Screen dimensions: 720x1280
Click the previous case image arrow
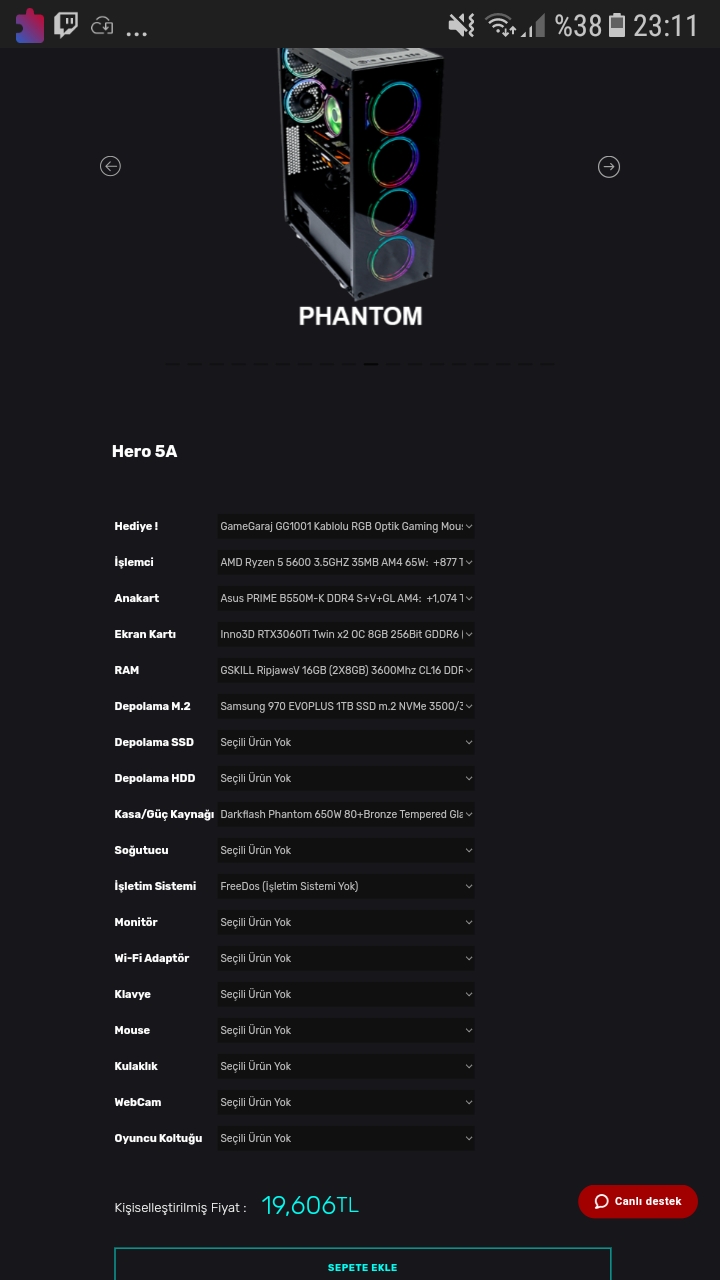pos(111,166)
